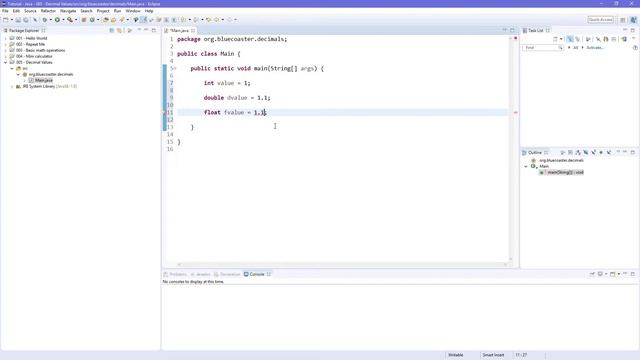Collapse the src folder
This screenshot has width=640, height=360.
point(12,69)
